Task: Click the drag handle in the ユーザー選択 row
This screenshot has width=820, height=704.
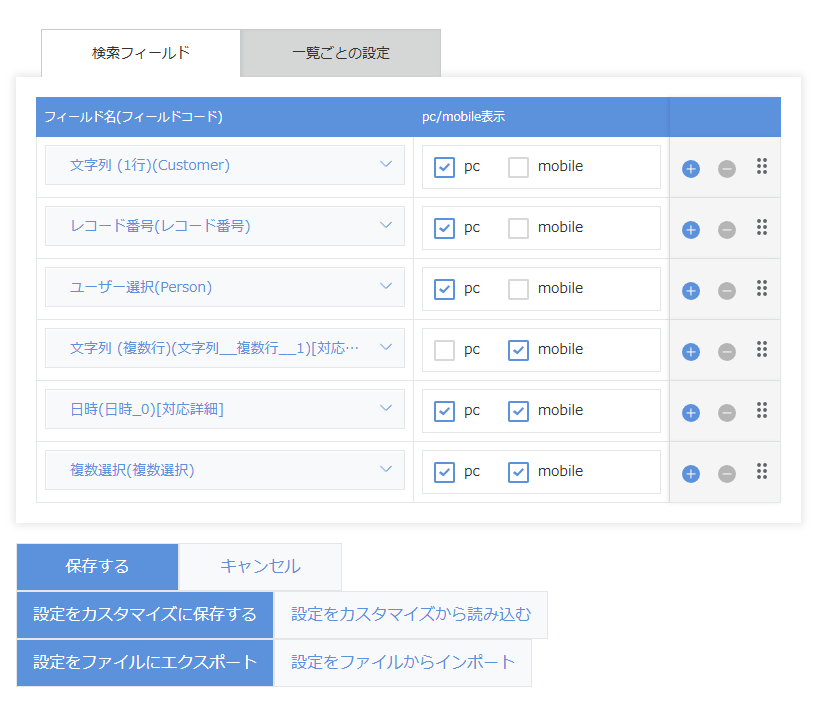Action: pyautogui.click(x=762, y=288)
